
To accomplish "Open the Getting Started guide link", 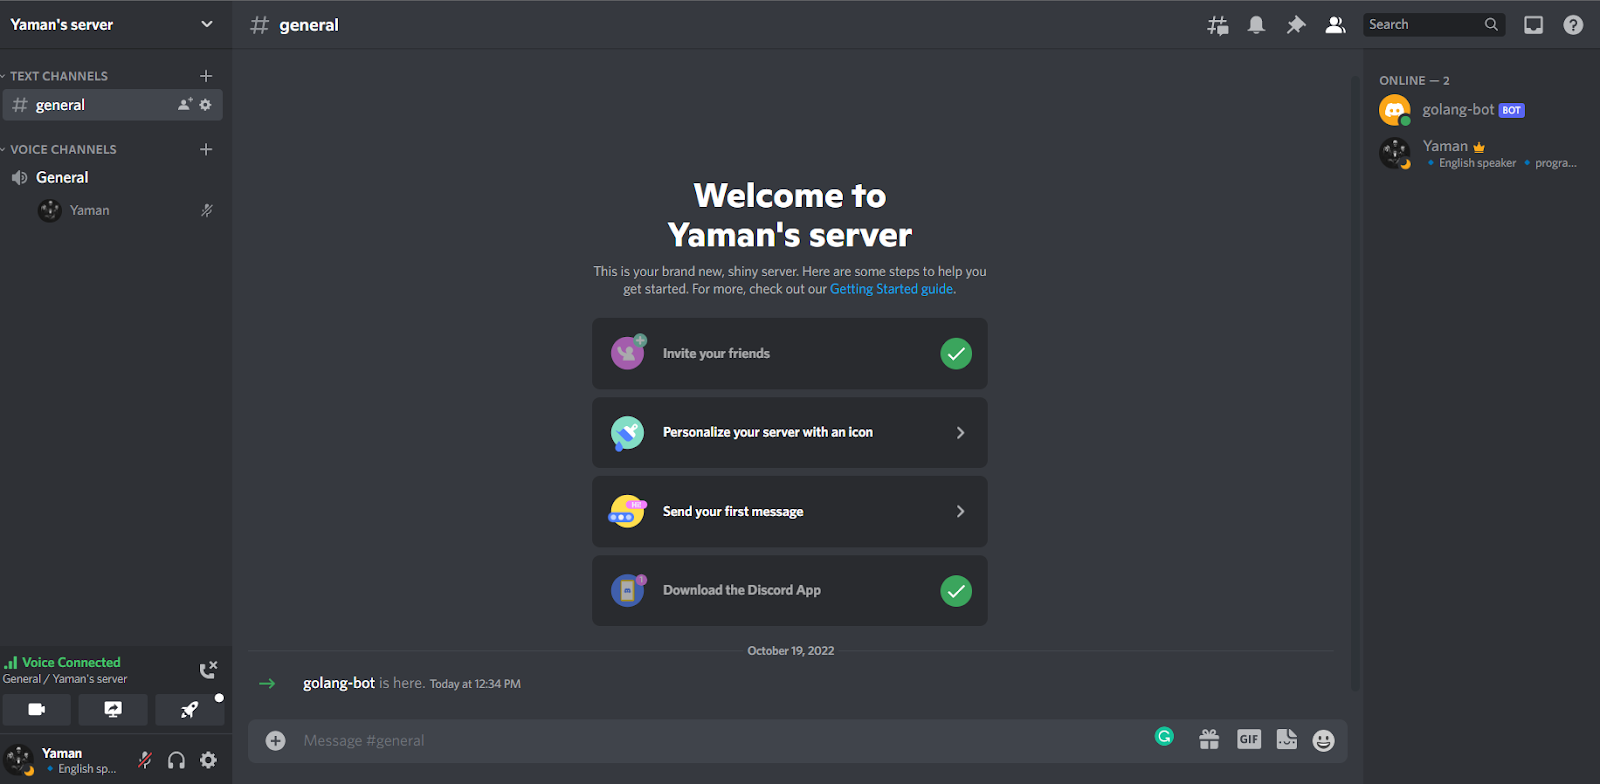I will pyautogui.click(x=891, y=289).
